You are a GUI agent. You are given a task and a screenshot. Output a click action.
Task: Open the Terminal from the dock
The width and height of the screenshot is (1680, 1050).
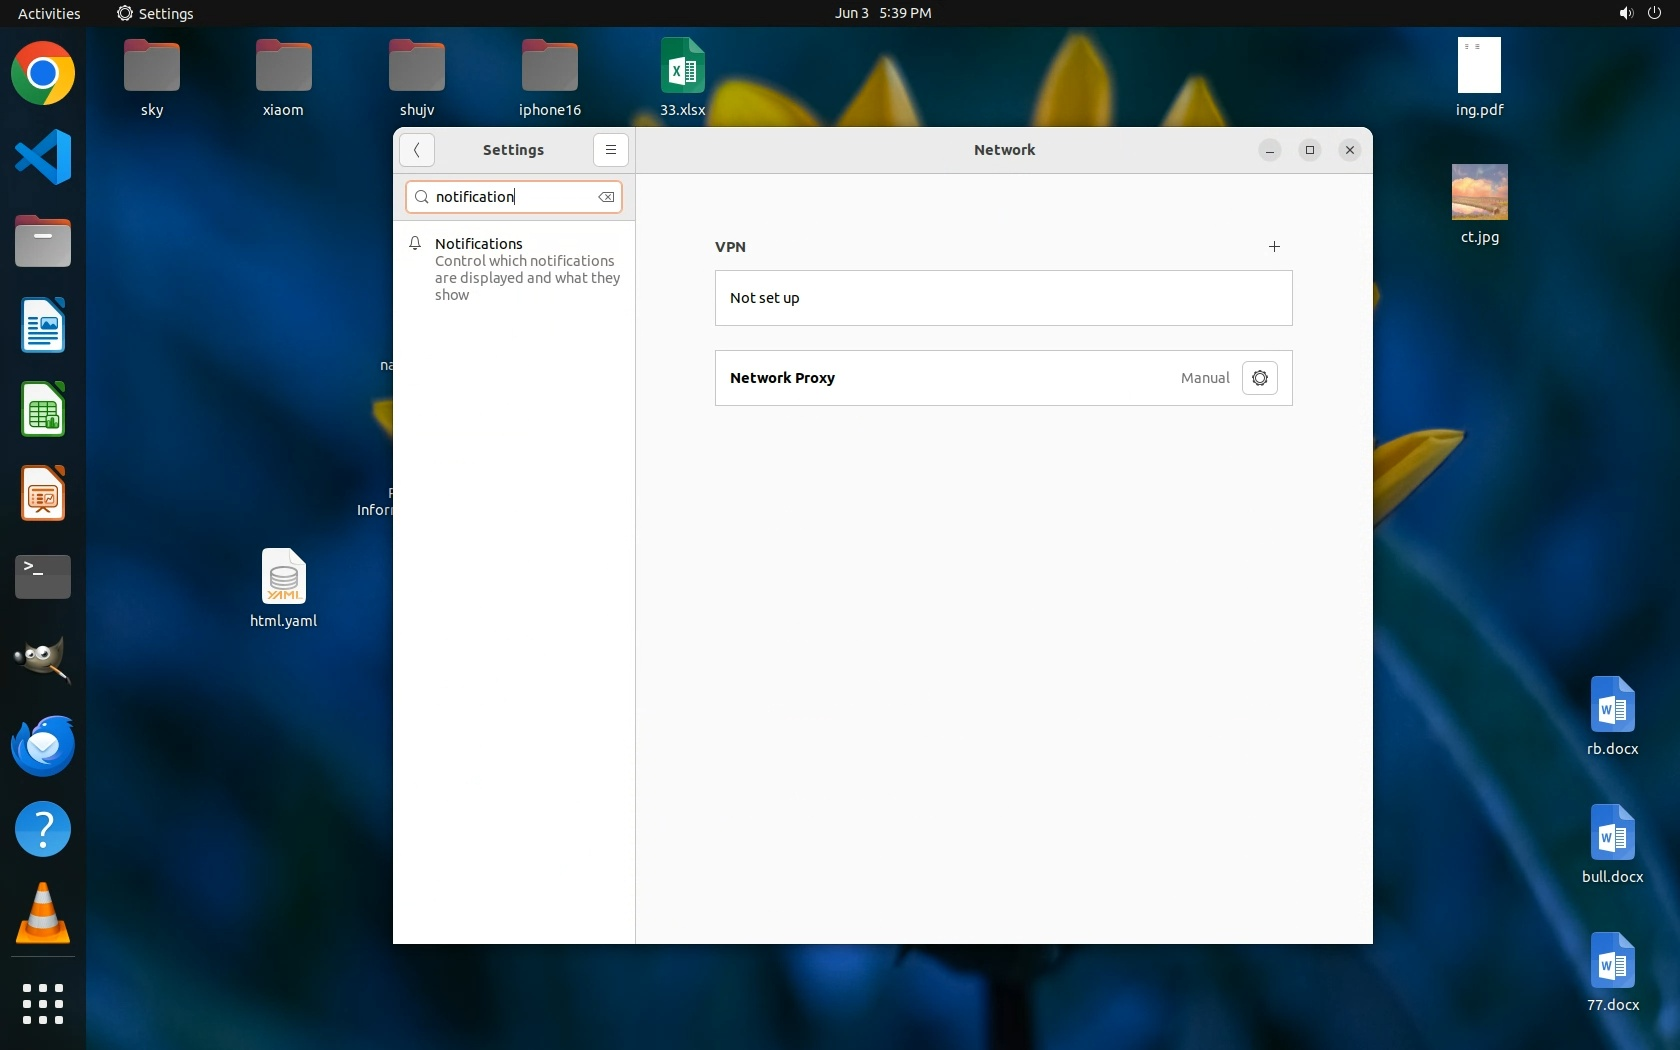click(43, 577)
